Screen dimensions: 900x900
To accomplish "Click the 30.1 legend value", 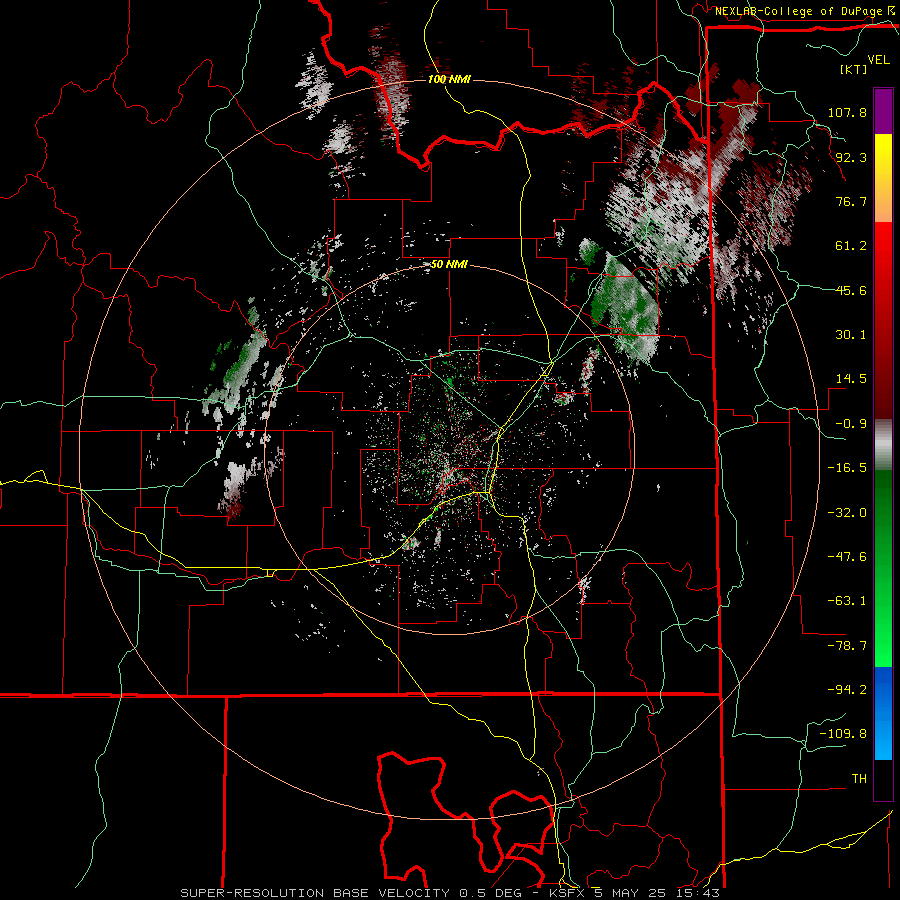I will pyautogui.click(x=851, y=335).
